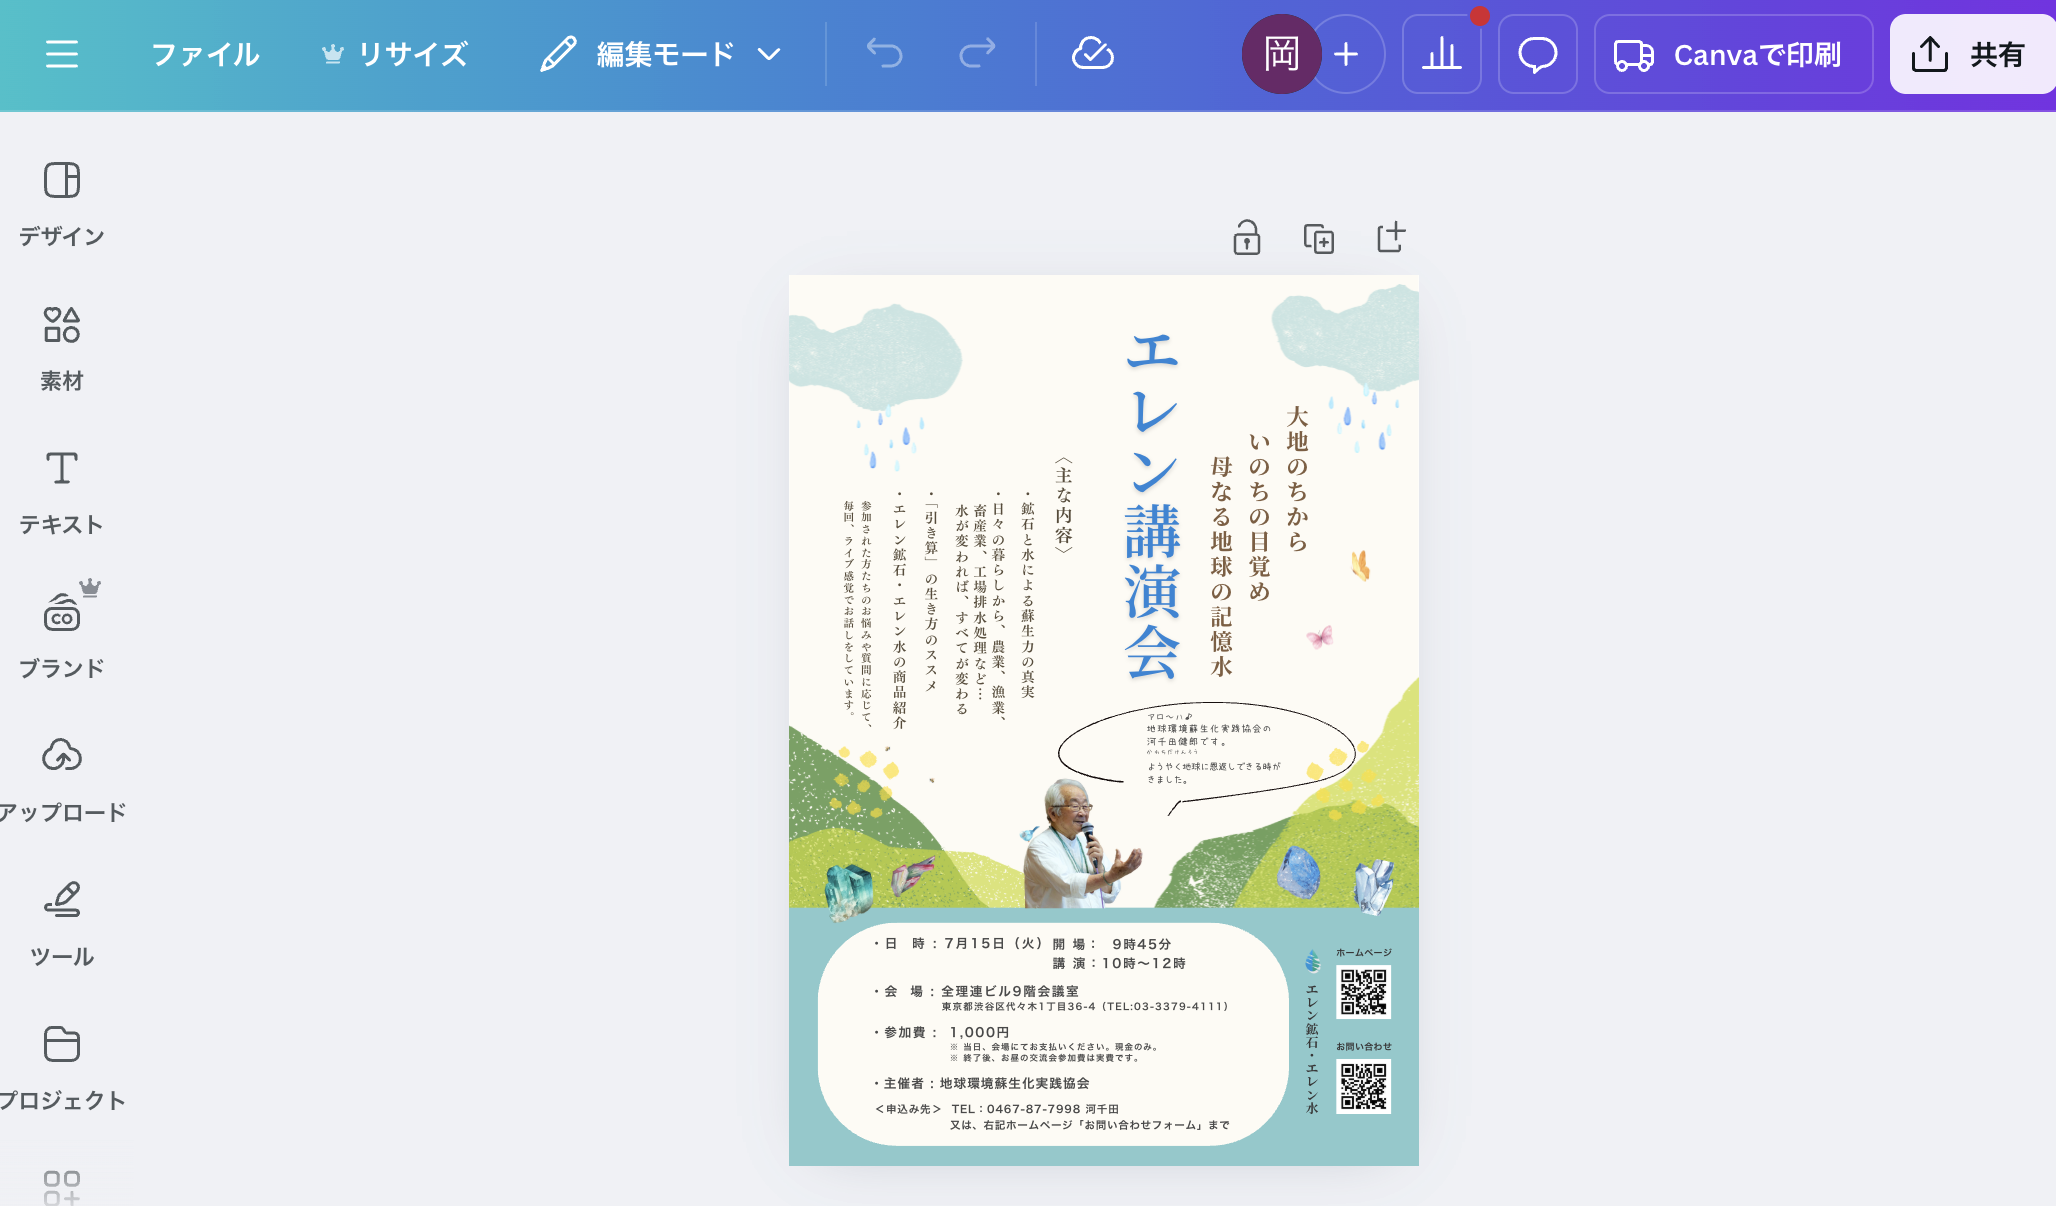2056x1206 pixels.
Task: Open the comments speech bubble
Action: [1537, 54]
